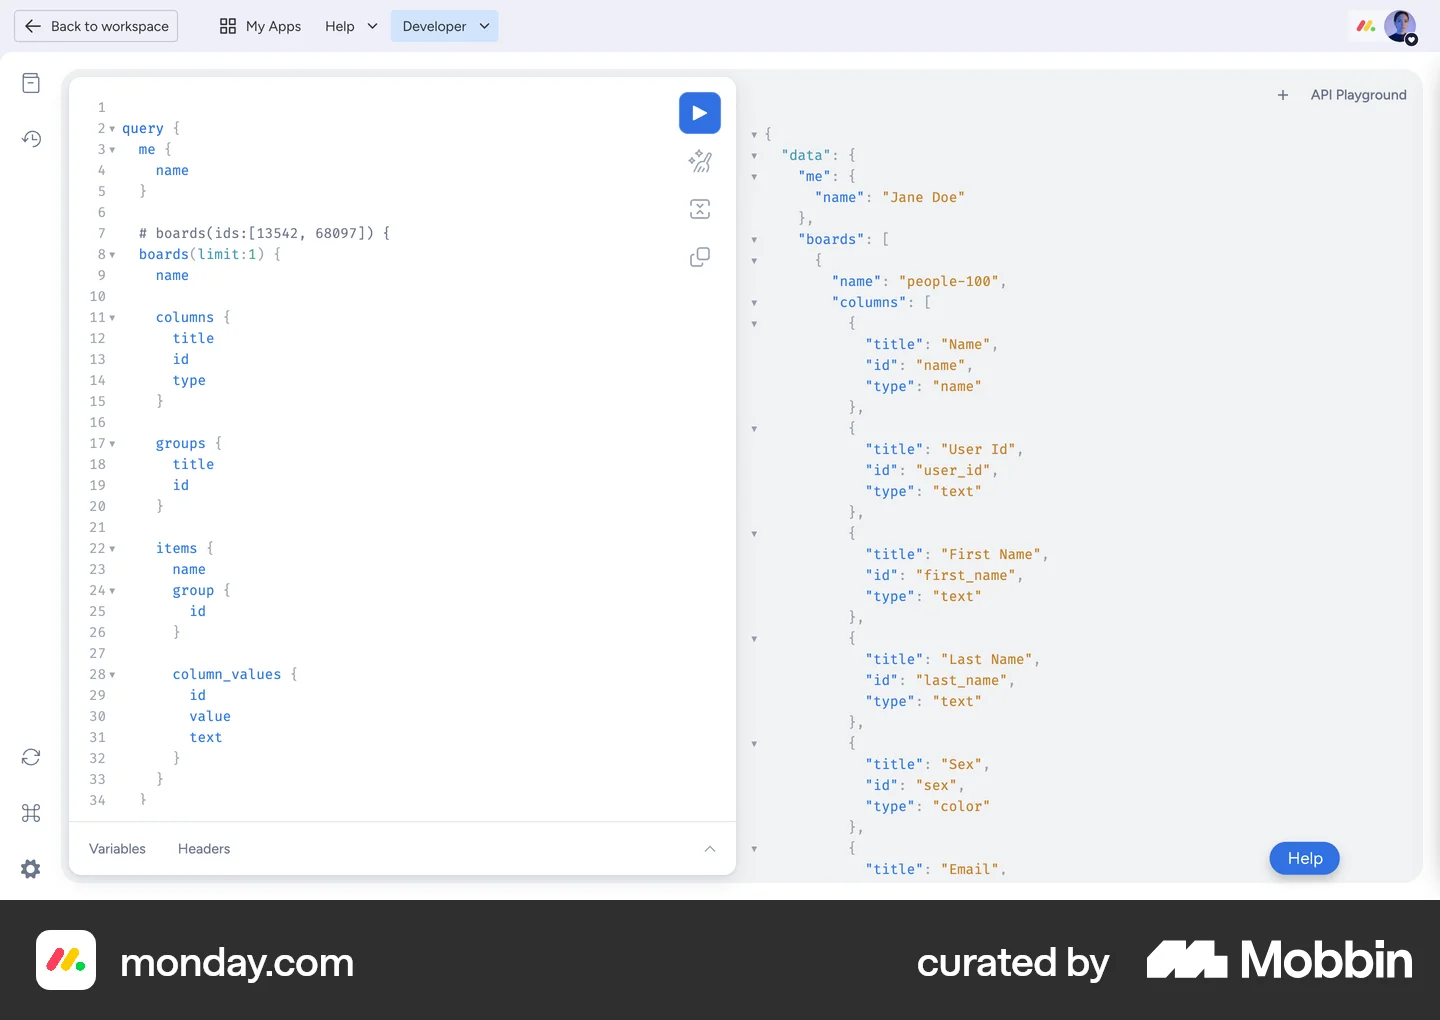The width and height of the screenshot is (1440, 1020).
Task: Collapse the "data" node in the response
Action: coord(754,156)
